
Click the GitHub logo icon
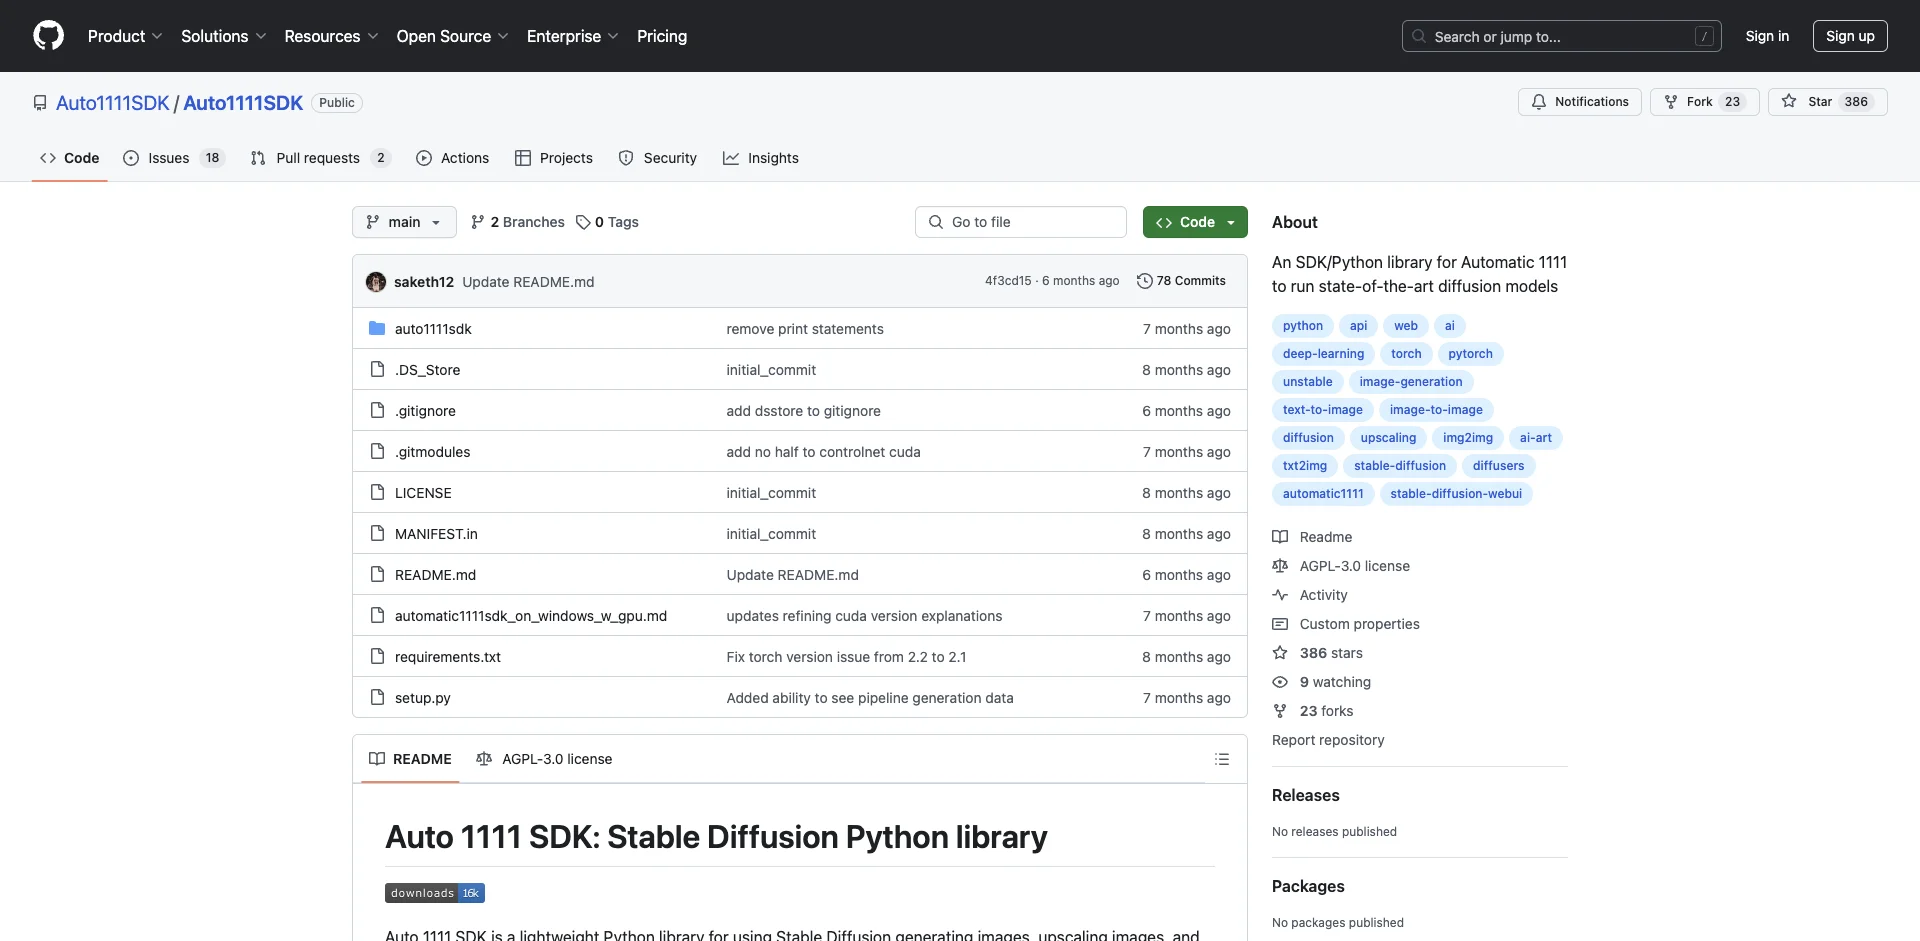tap(48, 36)
